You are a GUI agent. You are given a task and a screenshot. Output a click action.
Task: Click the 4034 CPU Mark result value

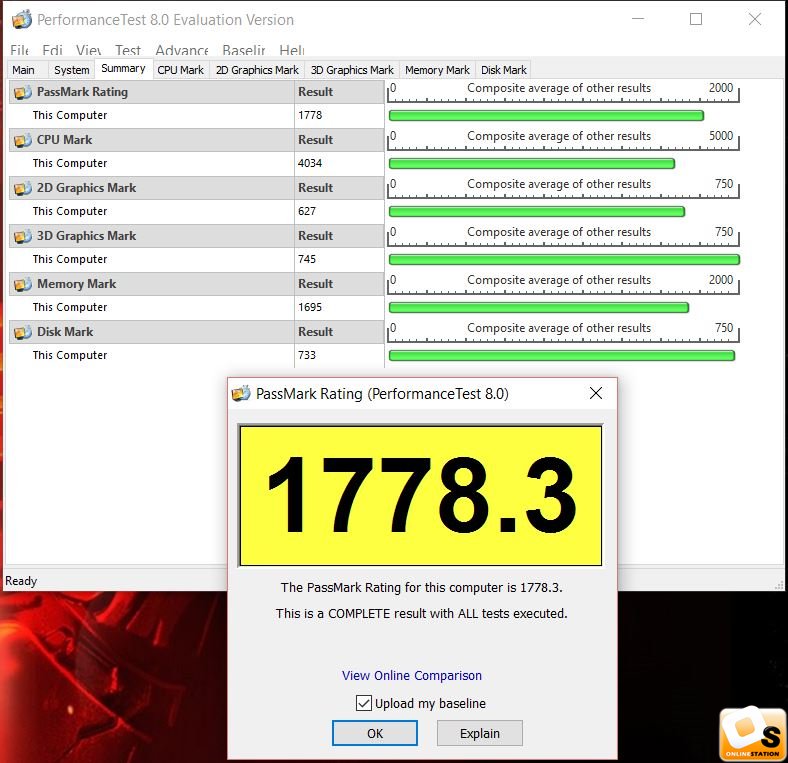click(x=310, y=163)
